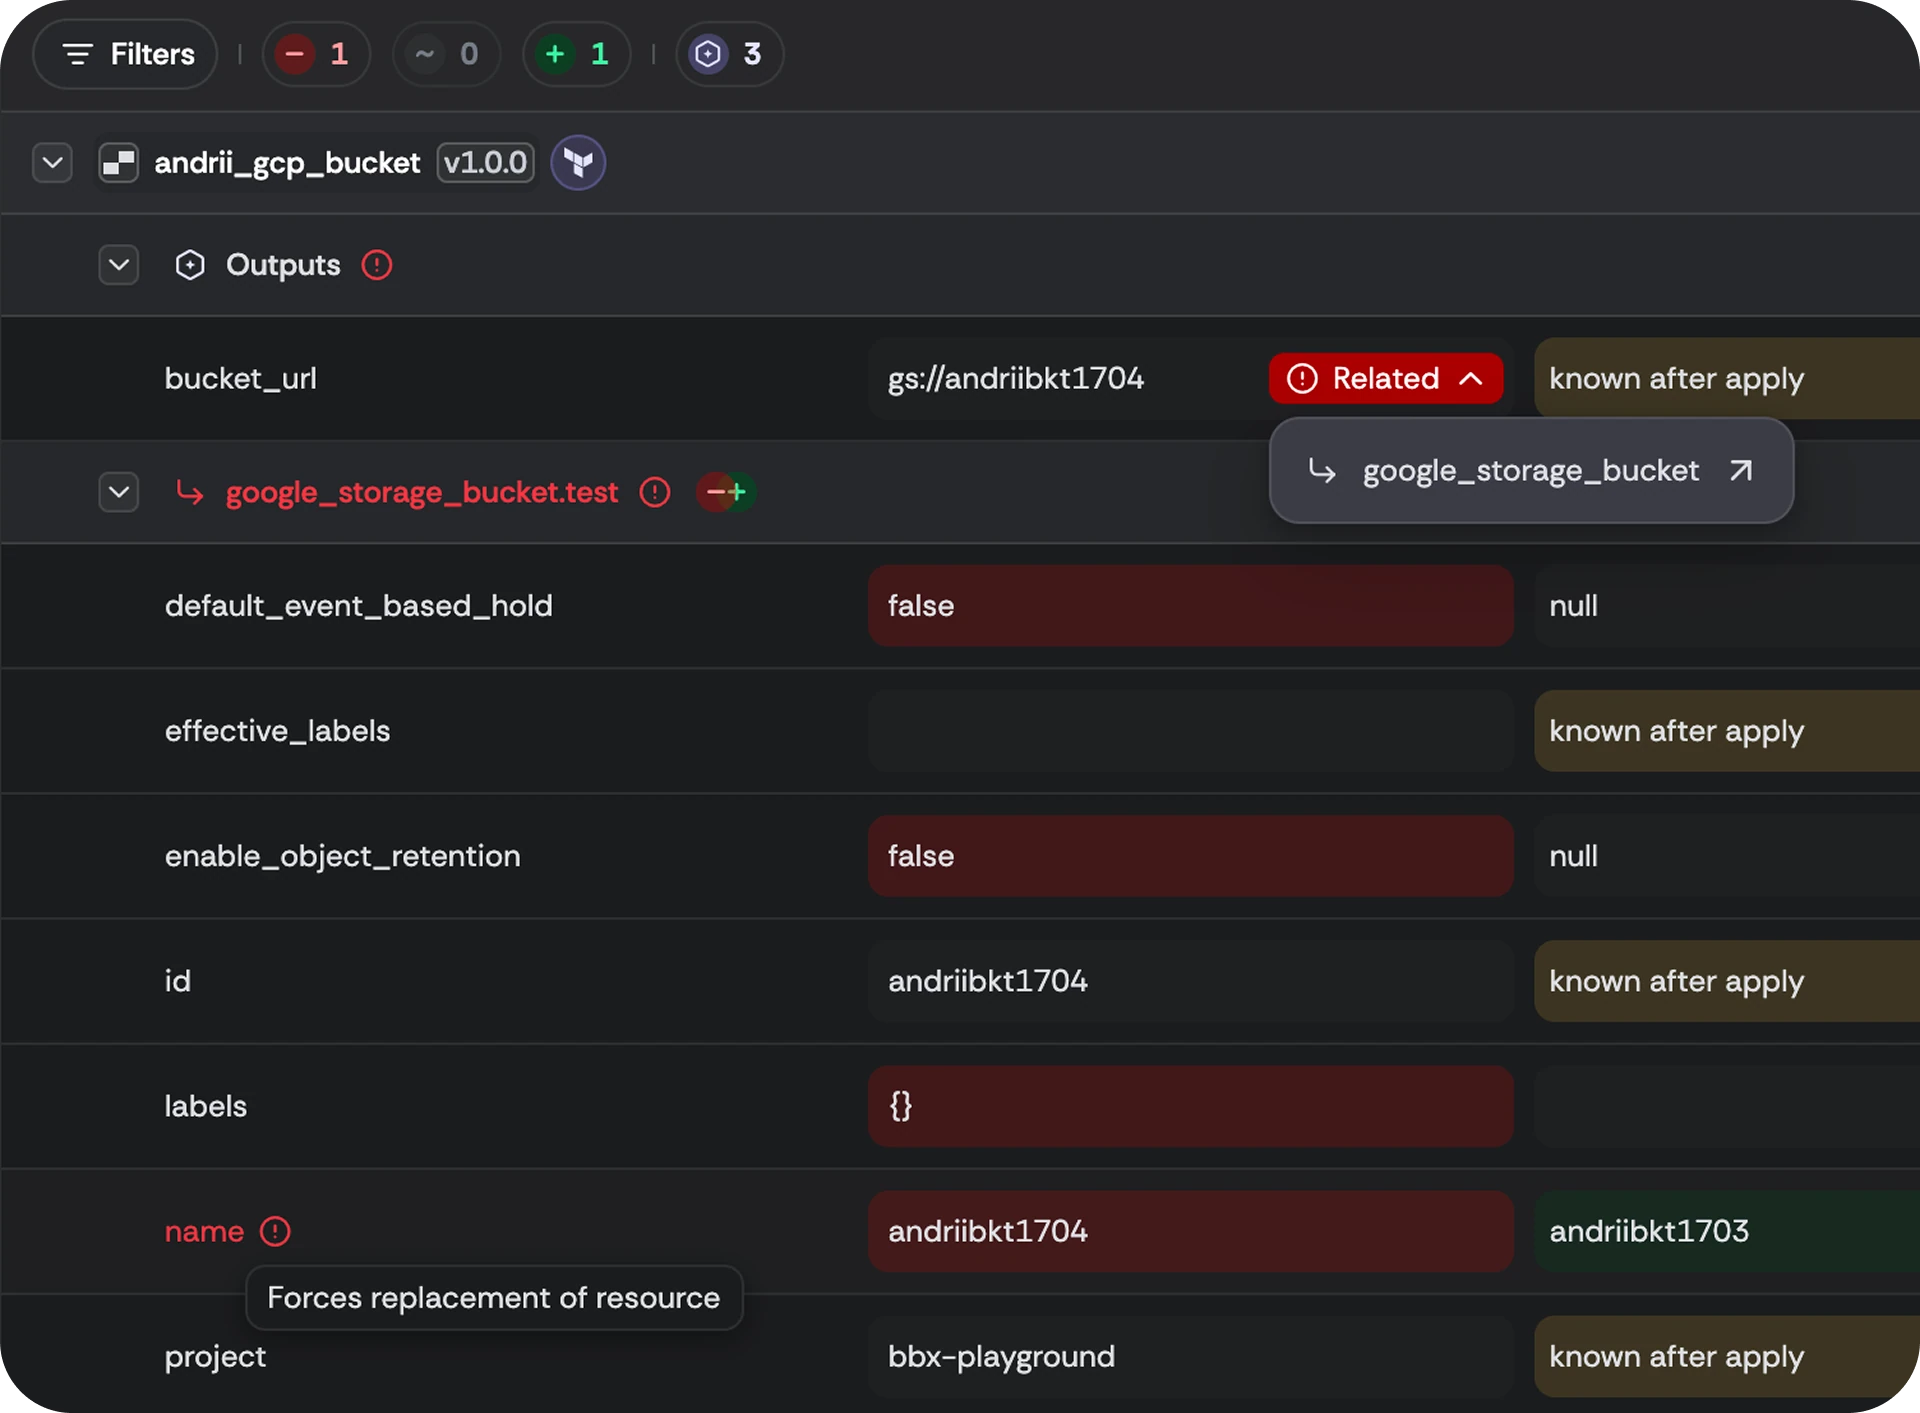Click the hexagon Outputs icon
Viewport: 1920px width, 1413px height.
[190, 265]
